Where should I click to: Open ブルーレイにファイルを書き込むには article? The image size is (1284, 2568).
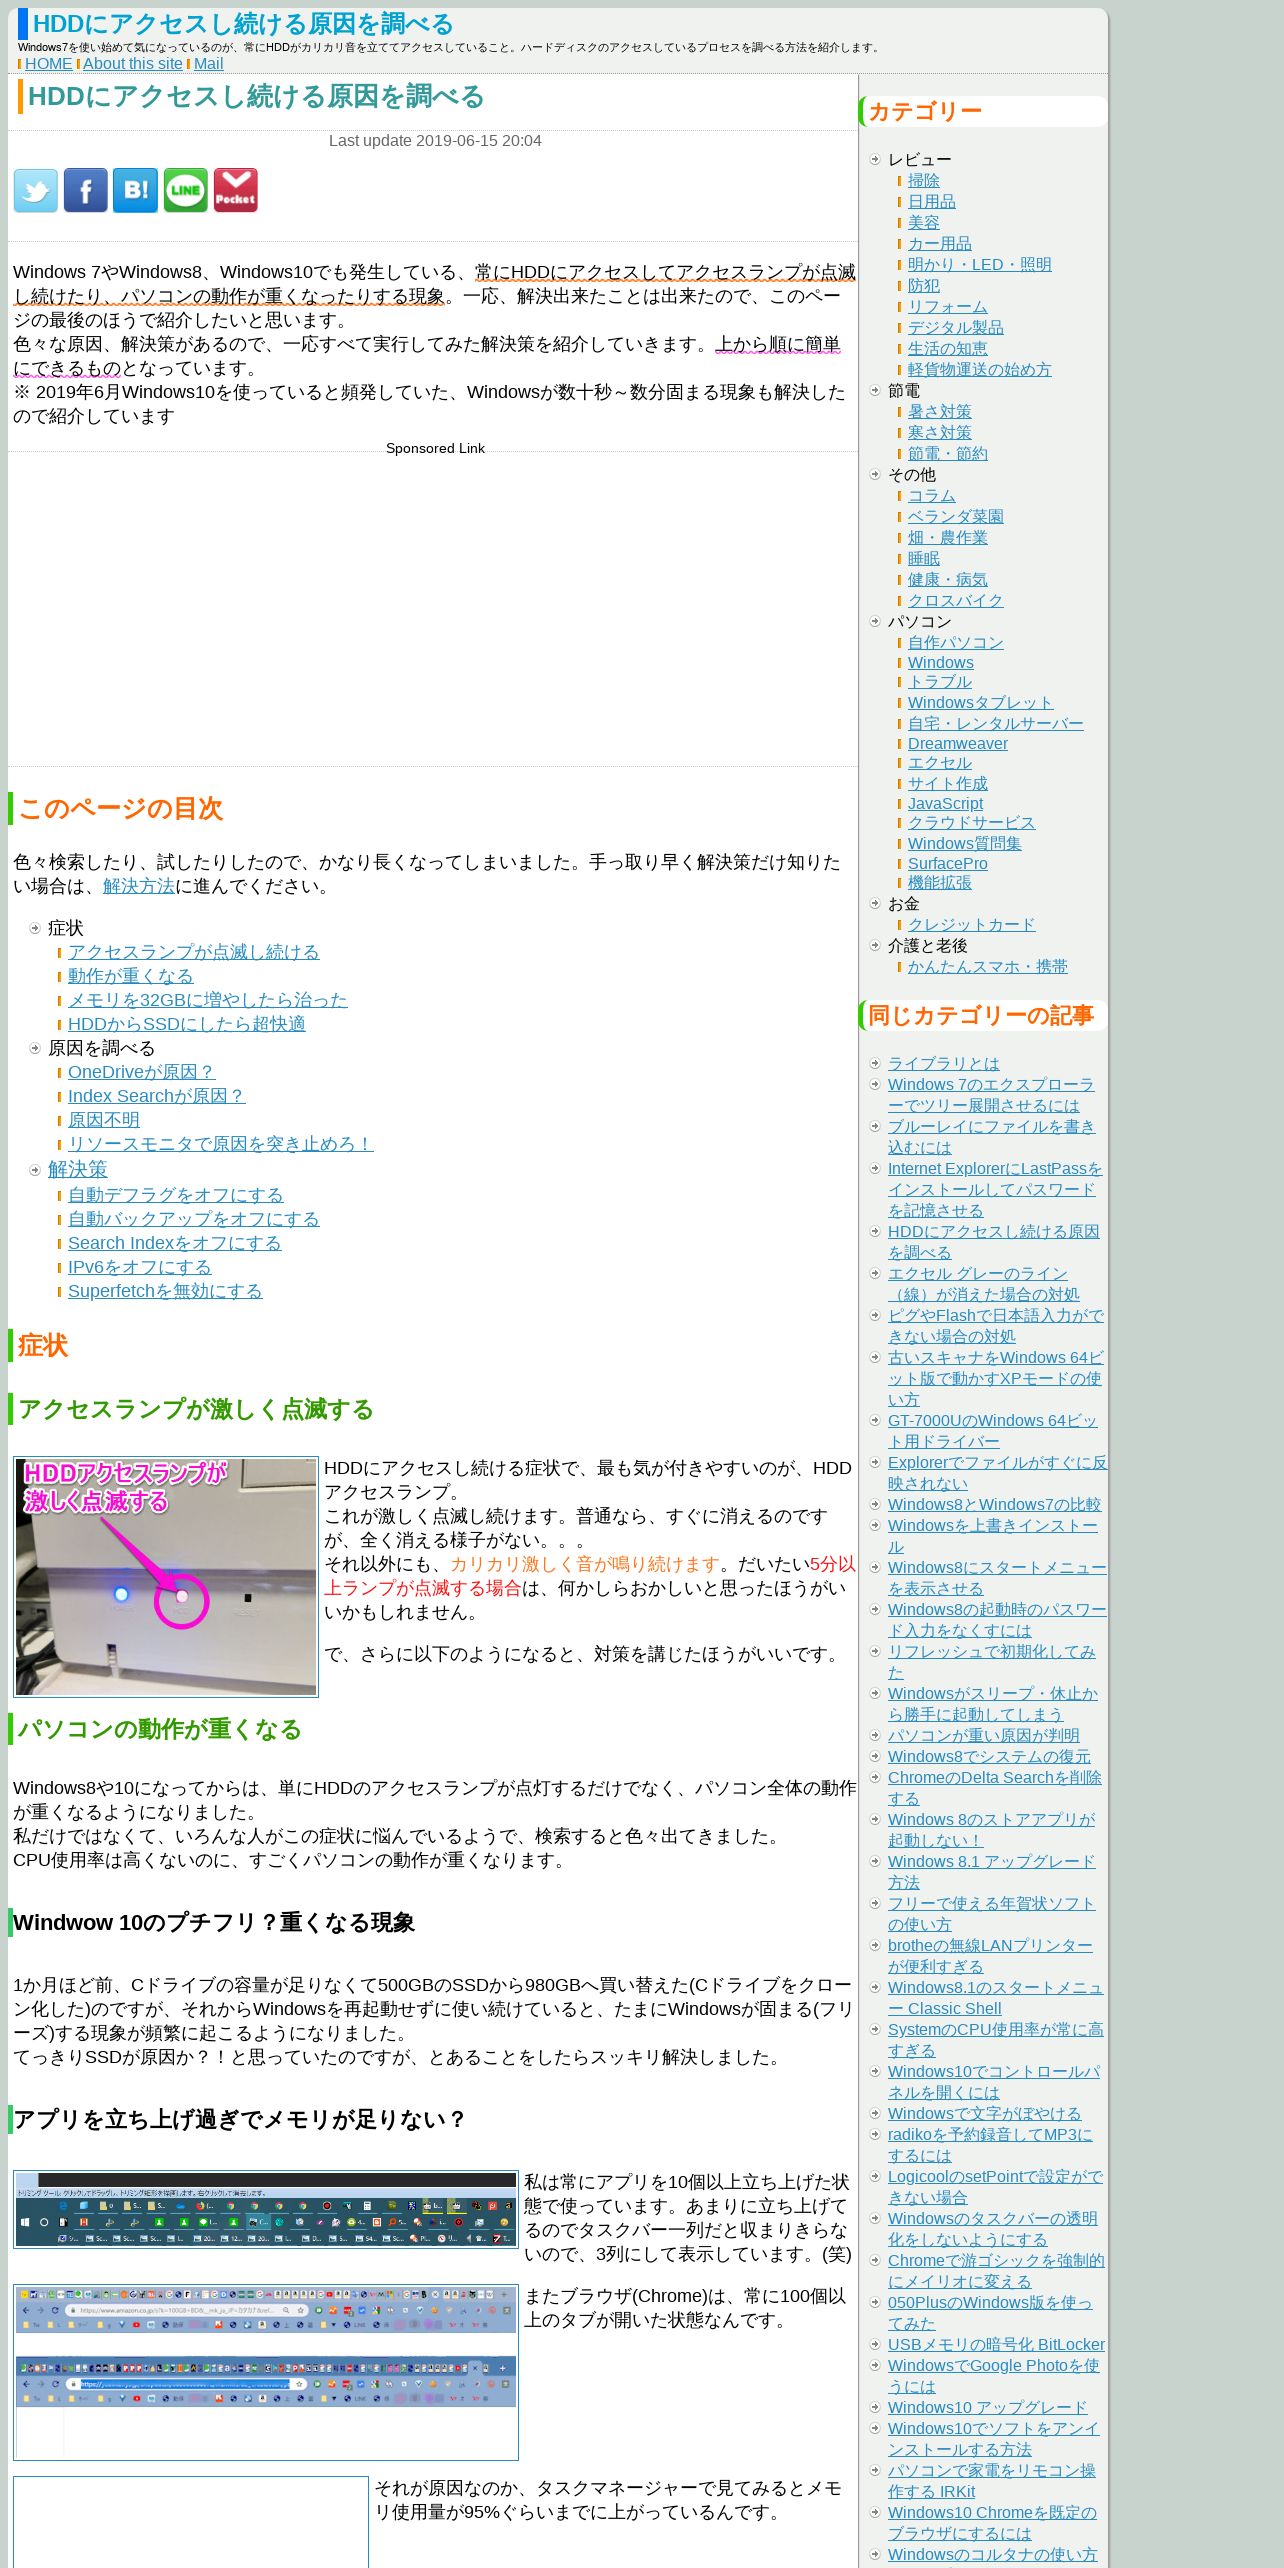pyautogui.click(x=992, y=1137)
